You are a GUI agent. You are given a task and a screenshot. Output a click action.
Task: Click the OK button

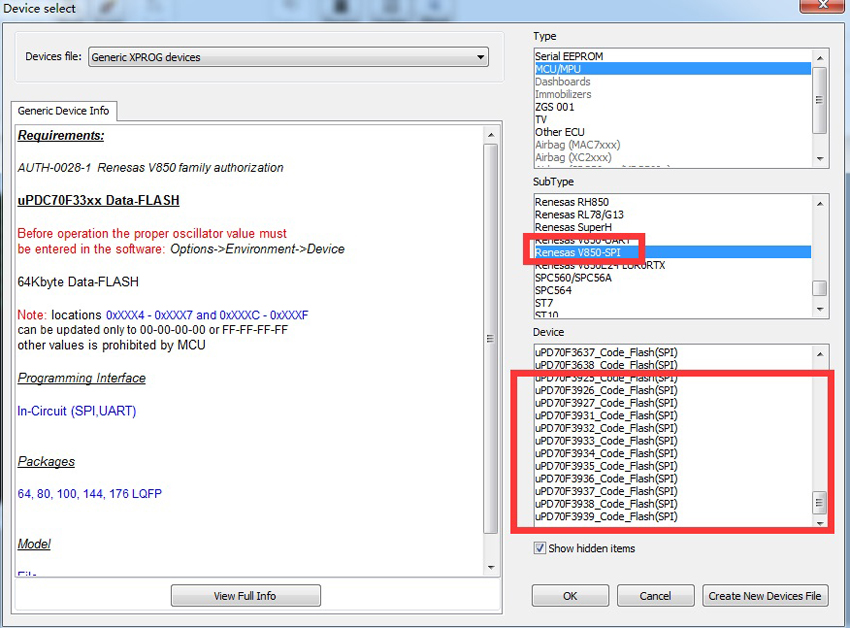570,596
